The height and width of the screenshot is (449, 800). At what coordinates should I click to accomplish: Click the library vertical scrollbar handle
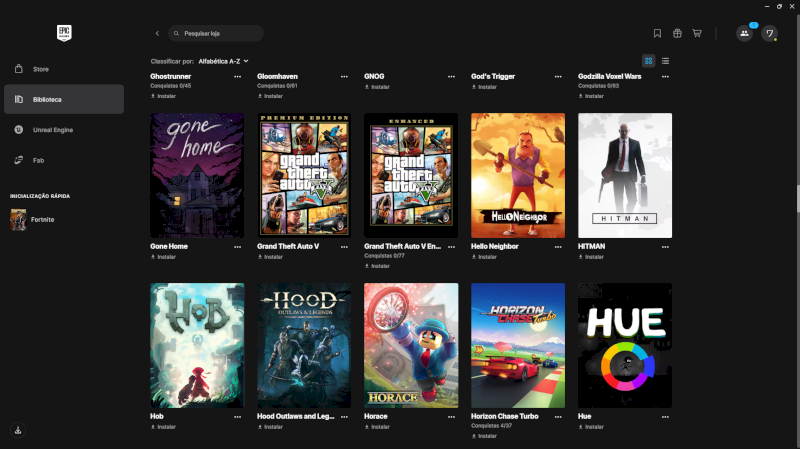pyautogui.click(x=798, y=198)
